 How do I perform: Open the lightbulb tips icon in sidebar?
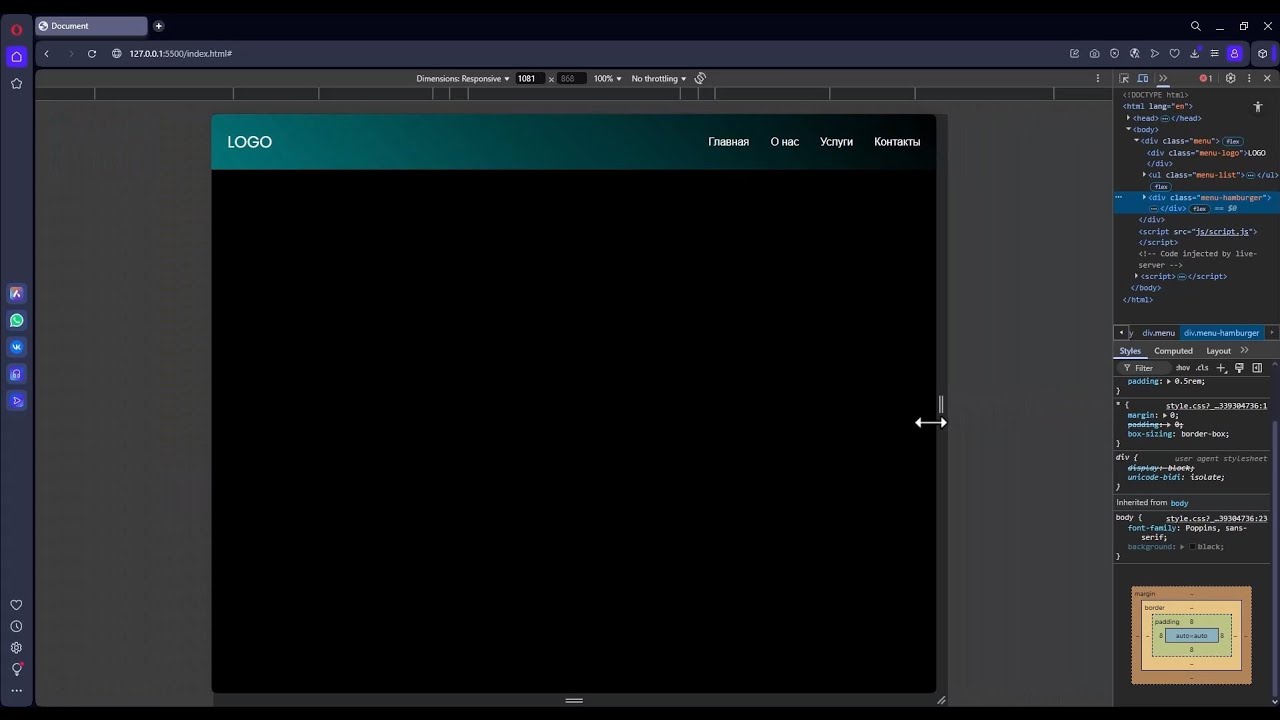16,669
